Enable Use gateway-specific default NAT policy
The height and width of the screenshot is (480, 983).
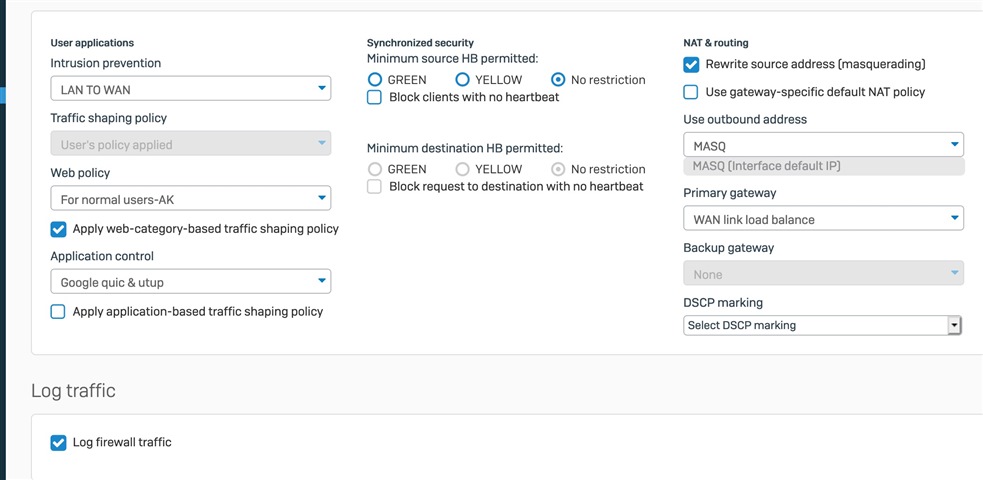click(690, 92)
